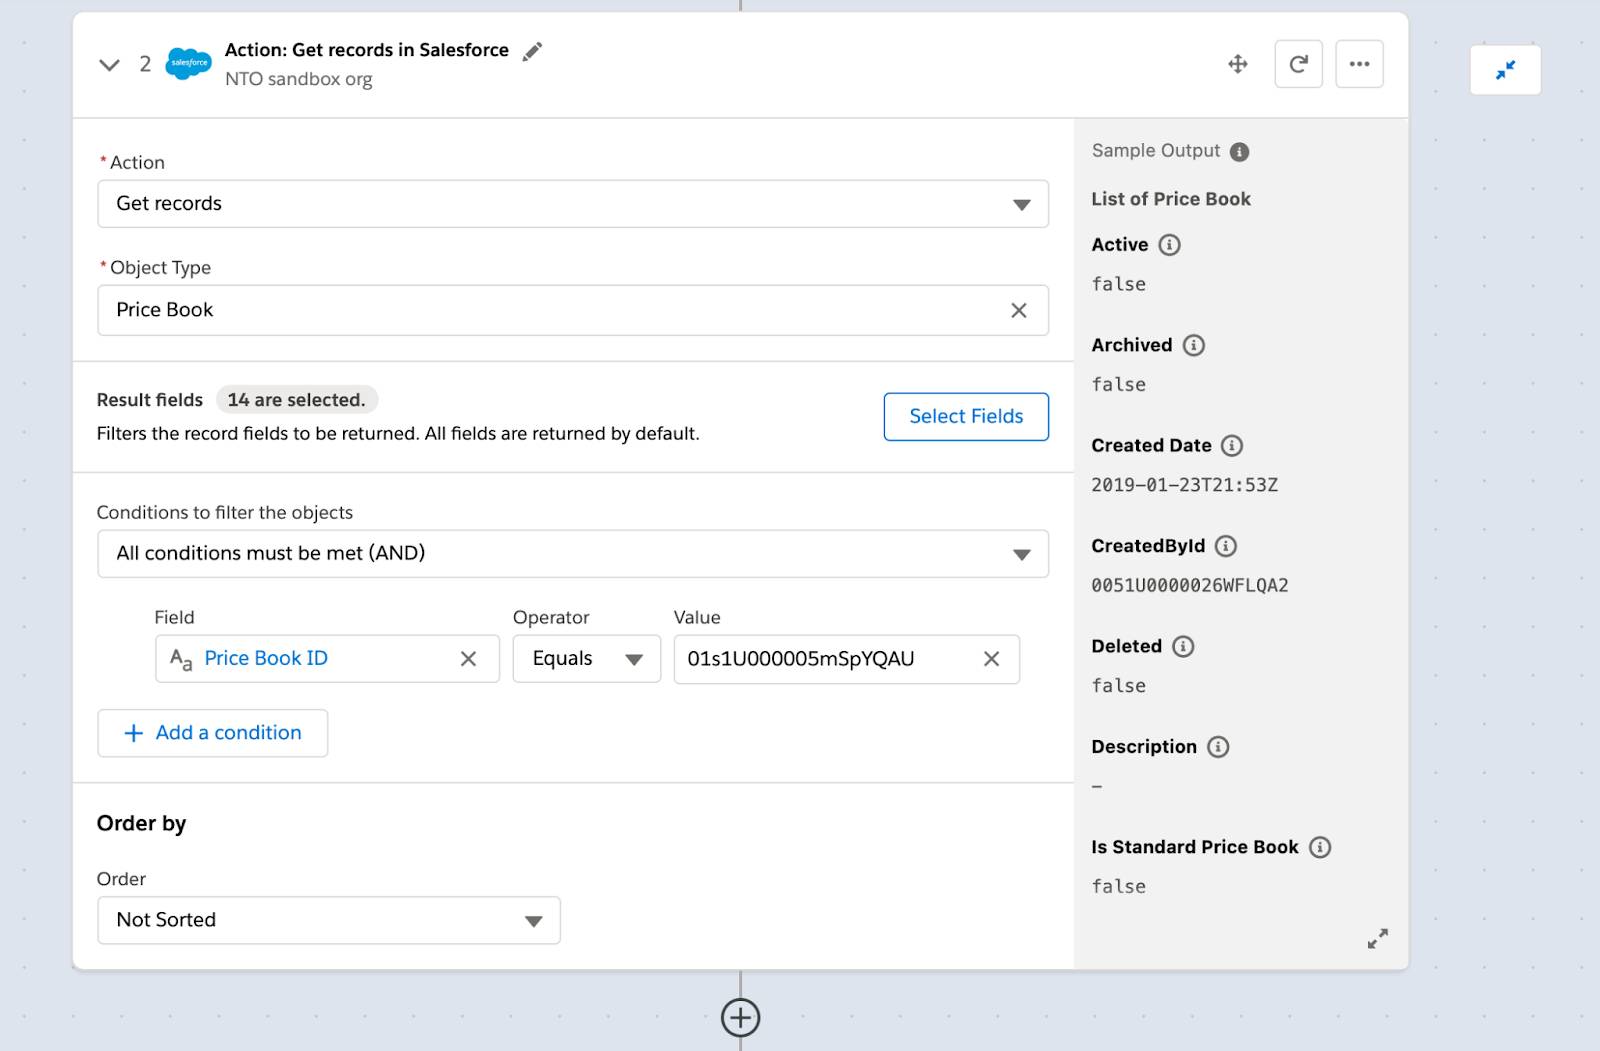Click the Deleted field info icon
Screen dimensions: 1600x1051
(1183, 646)
